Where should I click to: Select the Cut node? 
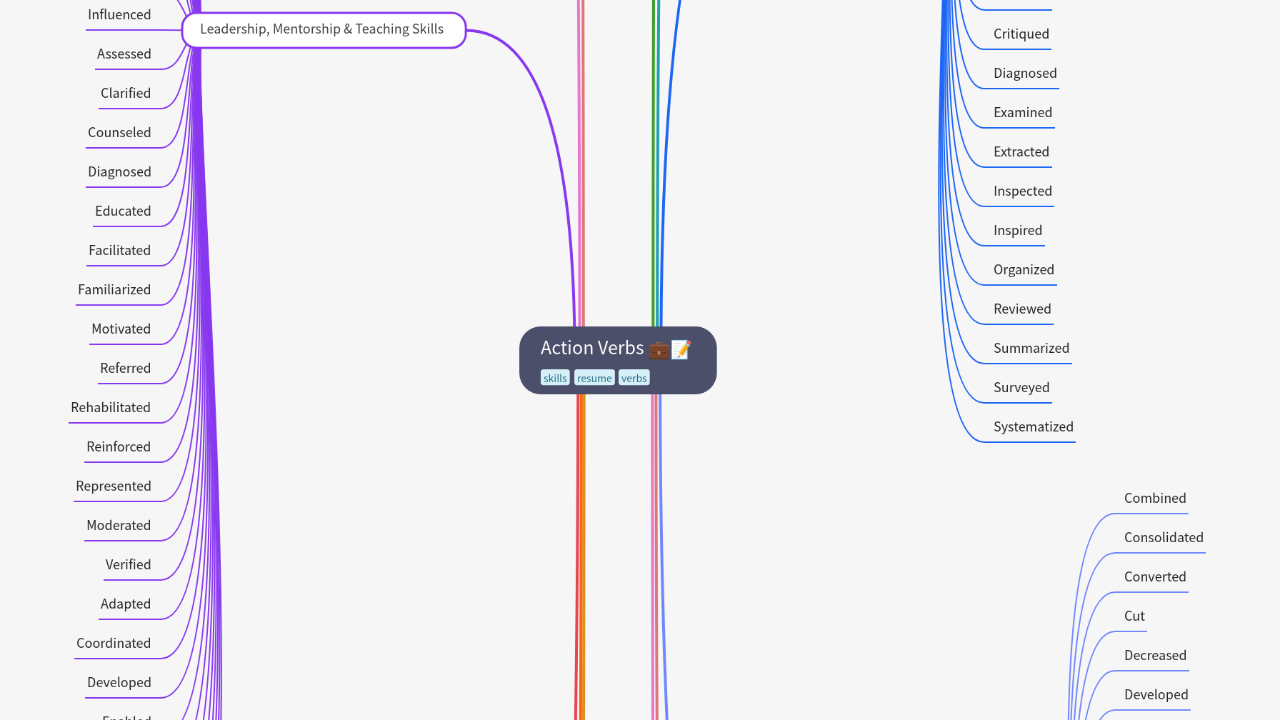(1135, 616)
